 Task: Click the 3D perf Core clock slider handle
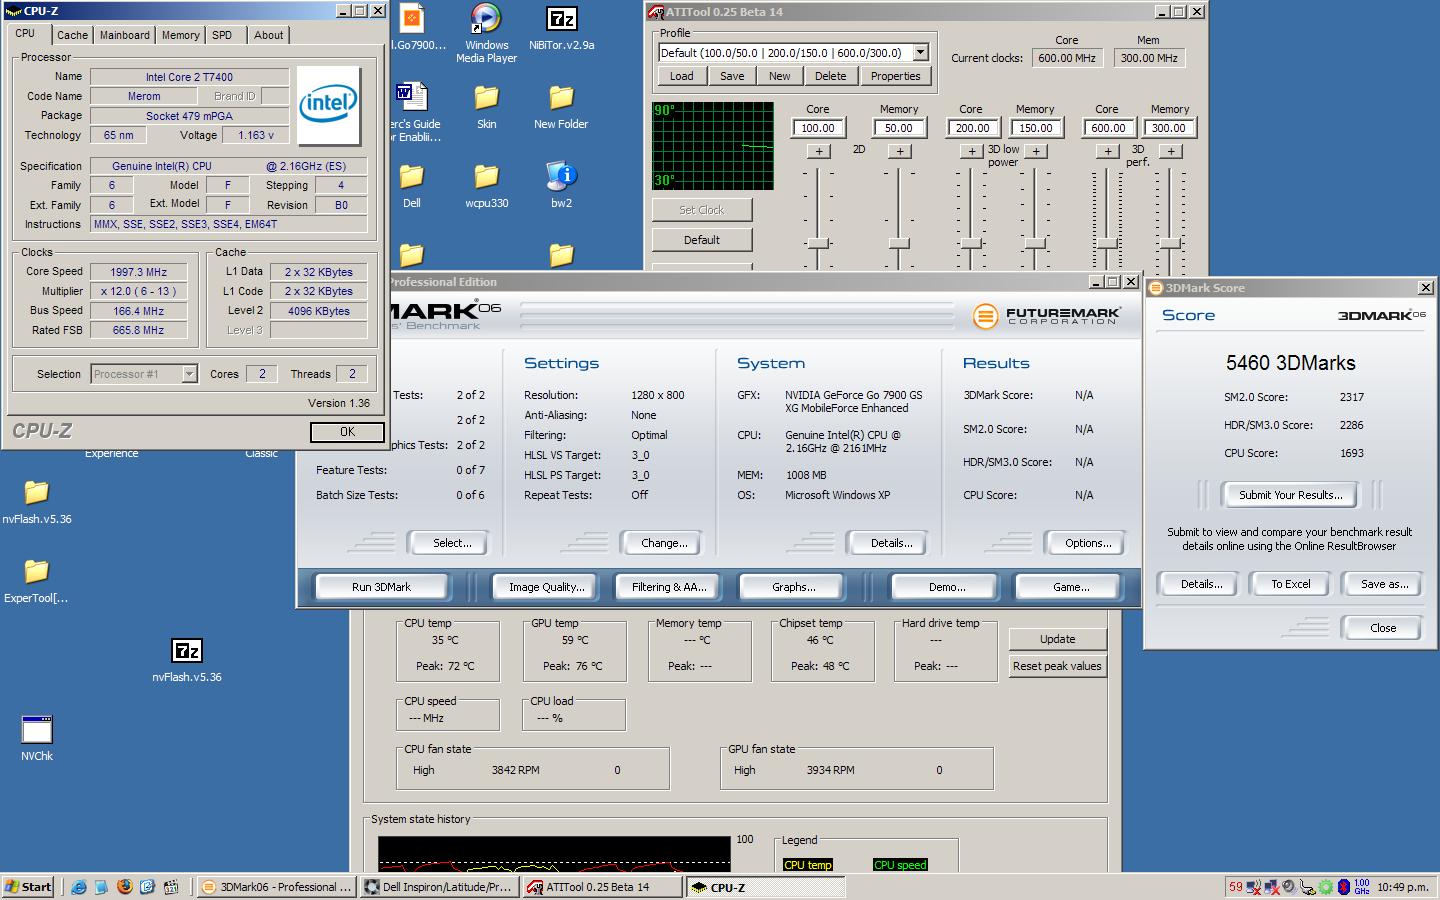(1106, 244)
